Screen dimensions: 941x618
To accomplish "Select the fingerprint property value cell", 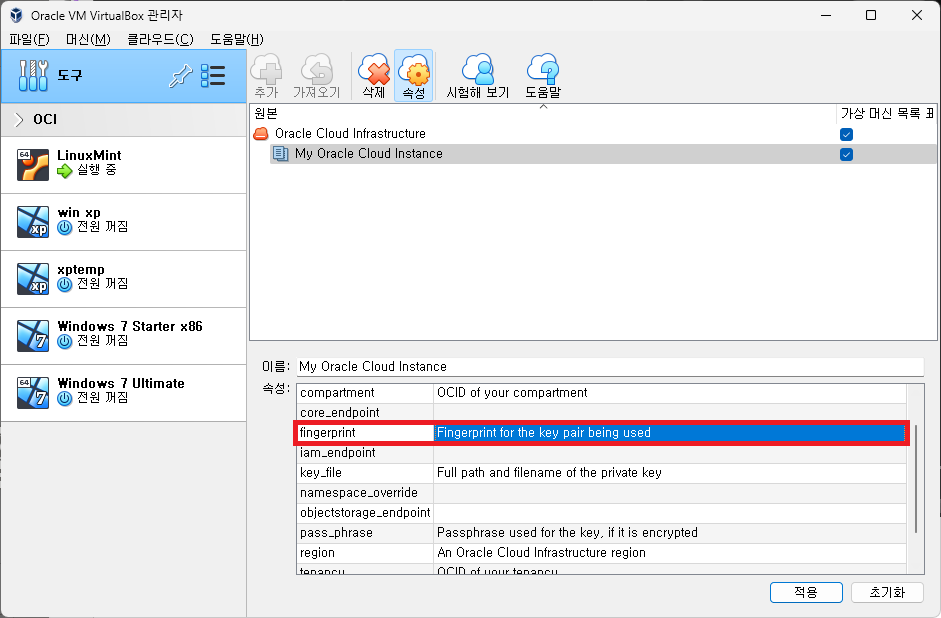I will (670, 433).
